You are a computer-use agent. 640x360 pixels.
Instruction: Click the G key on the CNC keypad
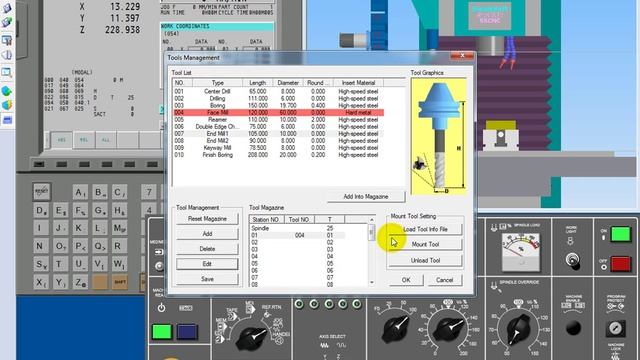click(x=100, y=211)
